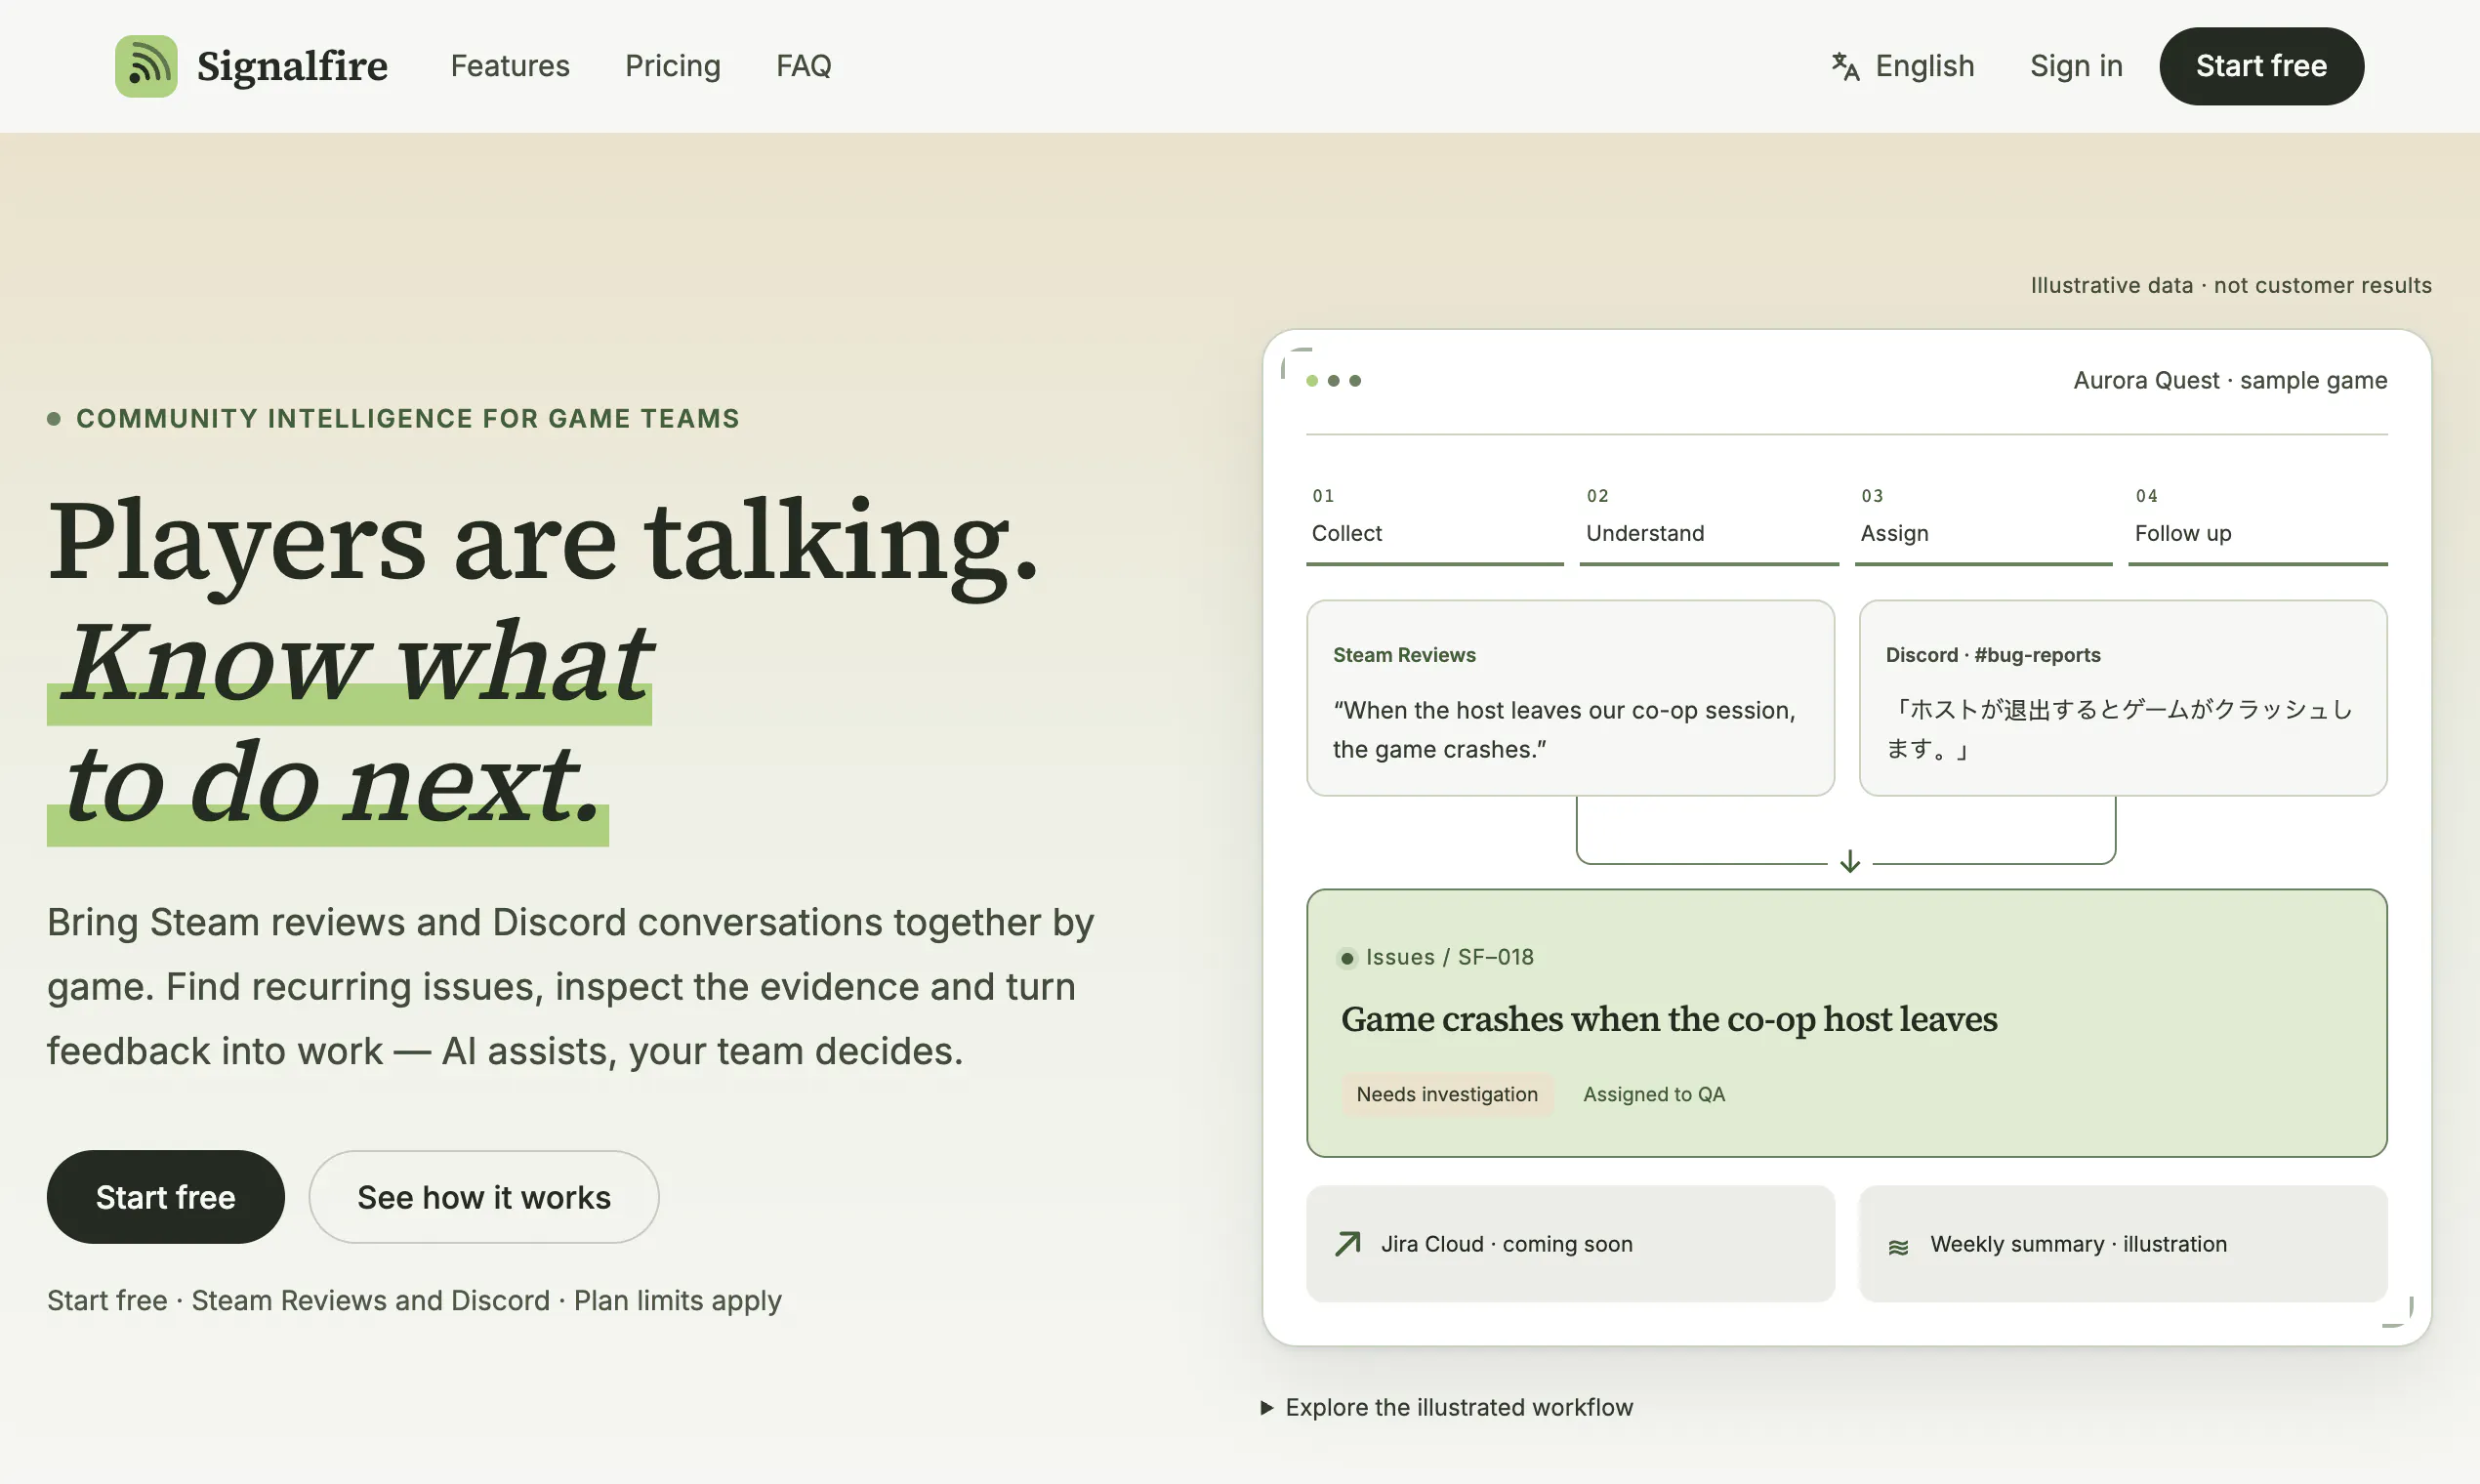Click the down arrow between feedback cards and issue
2480x1484 pixels.
point(1850,861)
